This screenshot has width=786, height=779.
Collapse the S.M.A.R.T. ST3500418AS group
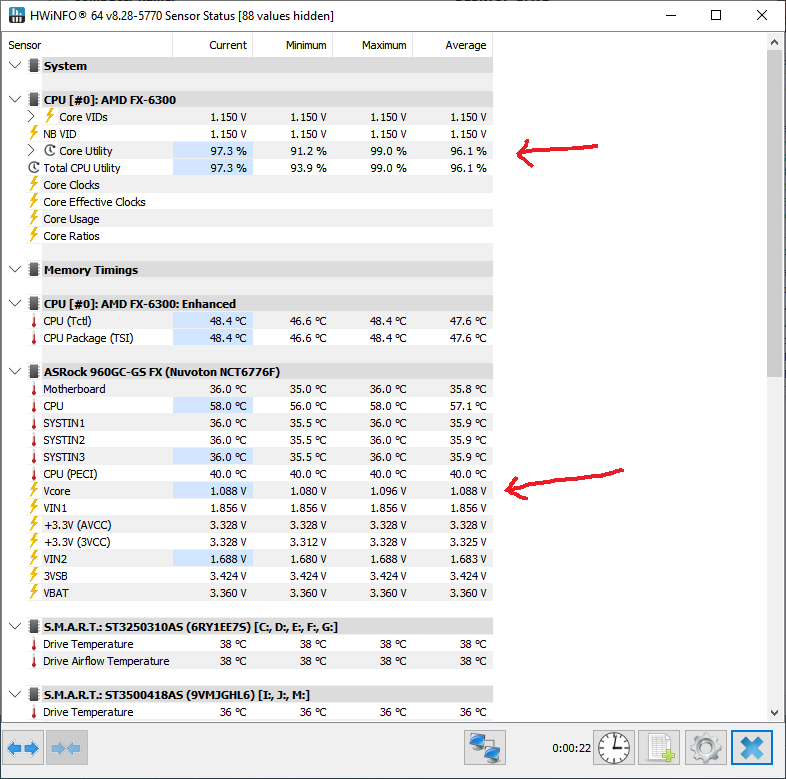click(15, 694)
